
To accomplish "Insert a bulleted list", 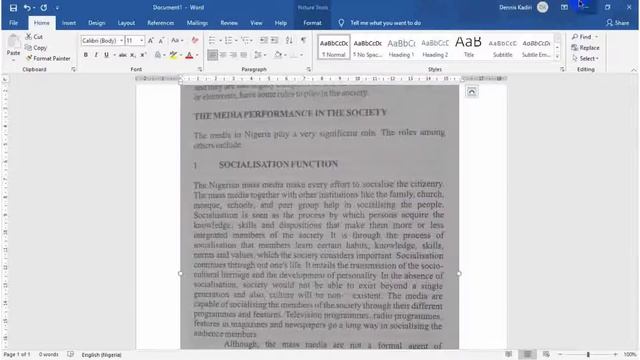I will tap(212, 40).
